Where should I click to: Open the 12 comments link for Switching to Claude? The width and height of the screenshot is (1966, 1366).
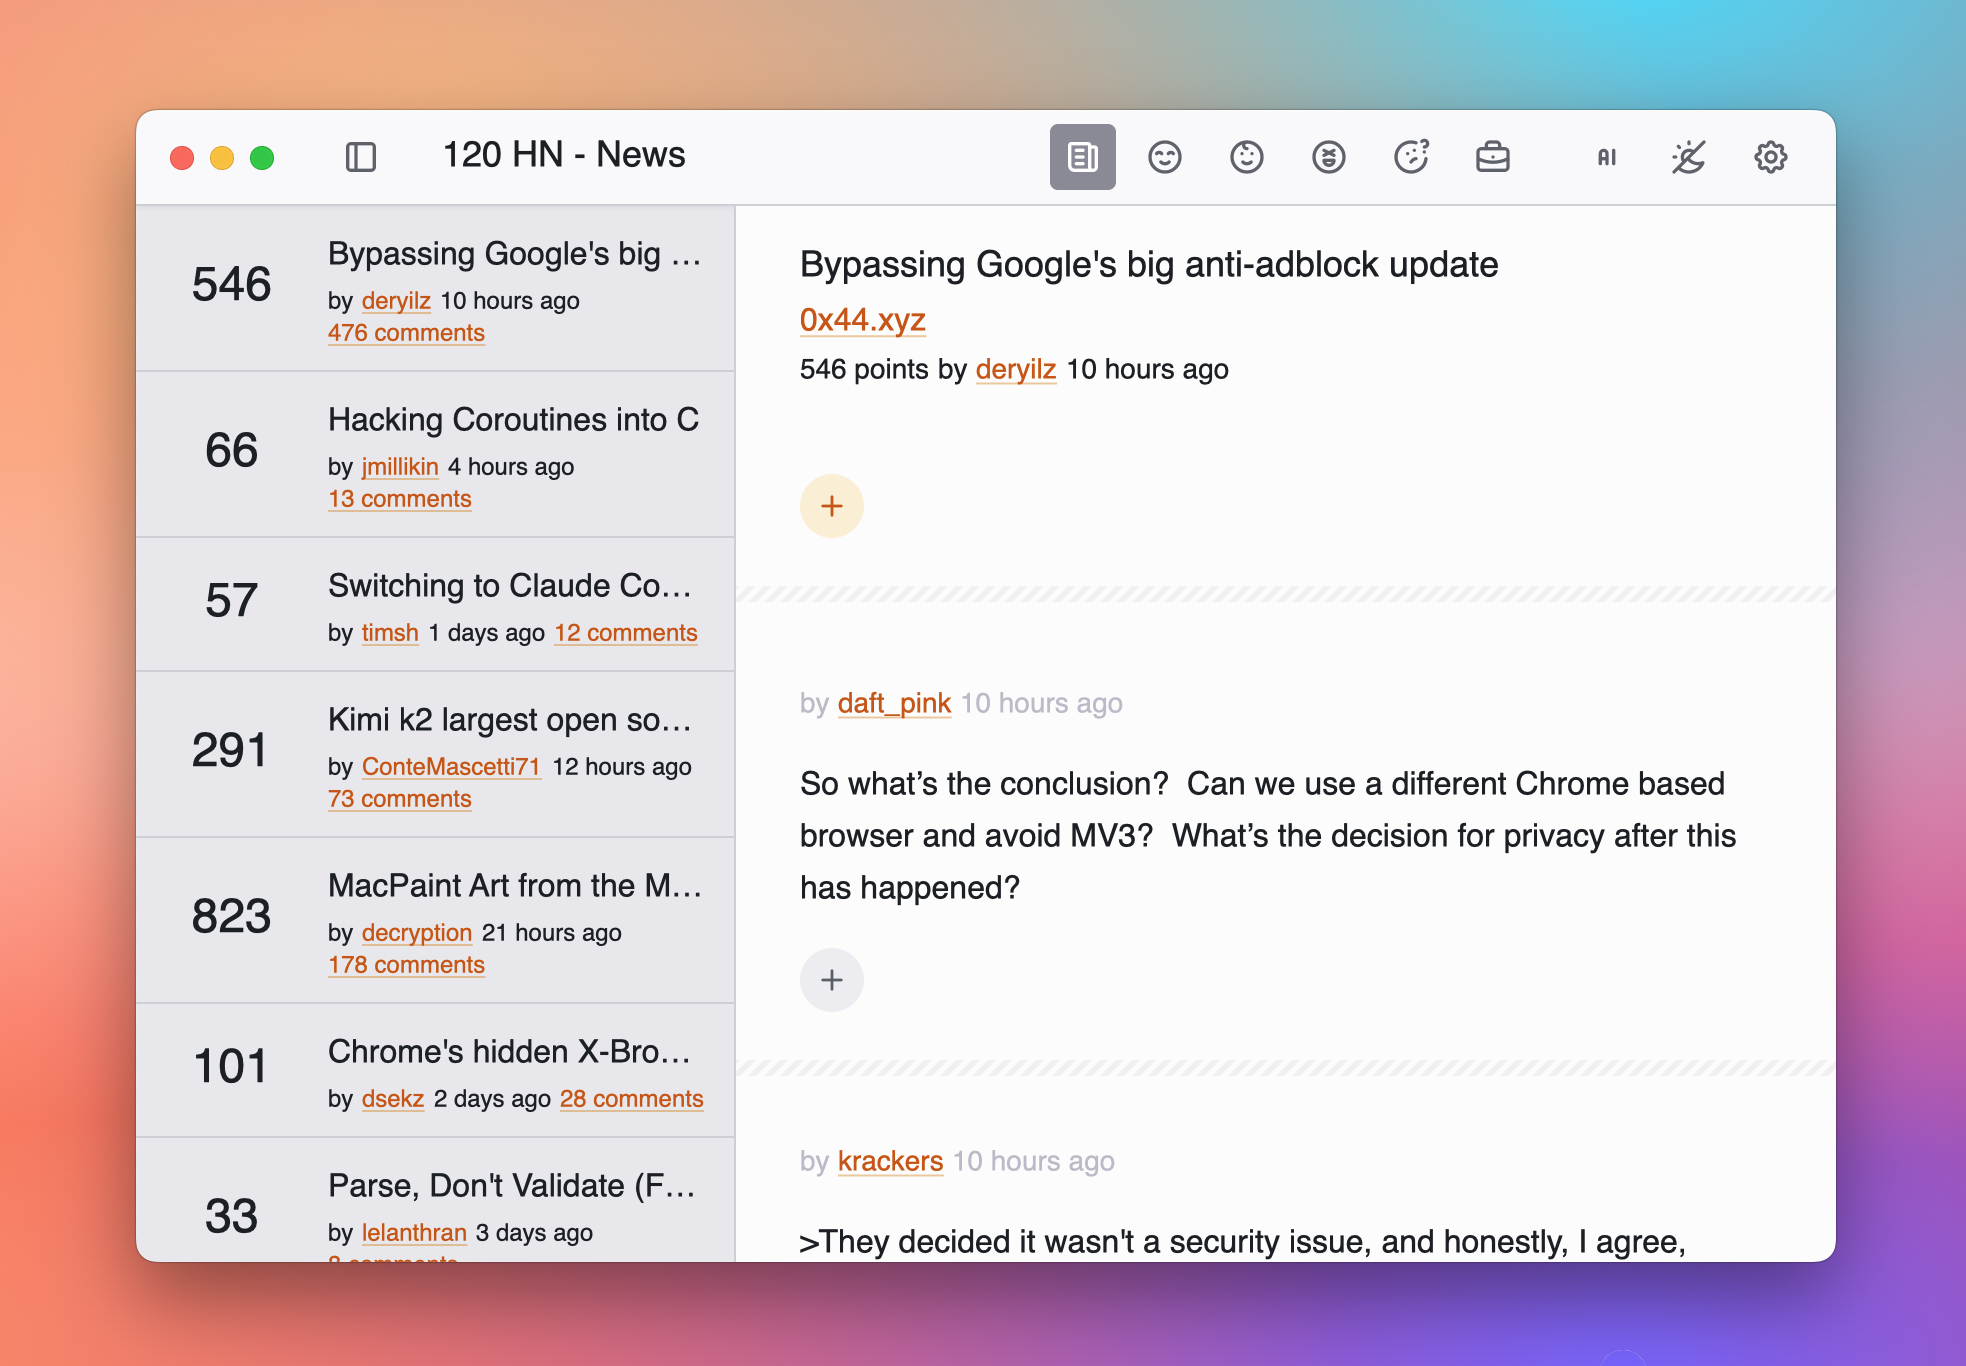(626, 633)
